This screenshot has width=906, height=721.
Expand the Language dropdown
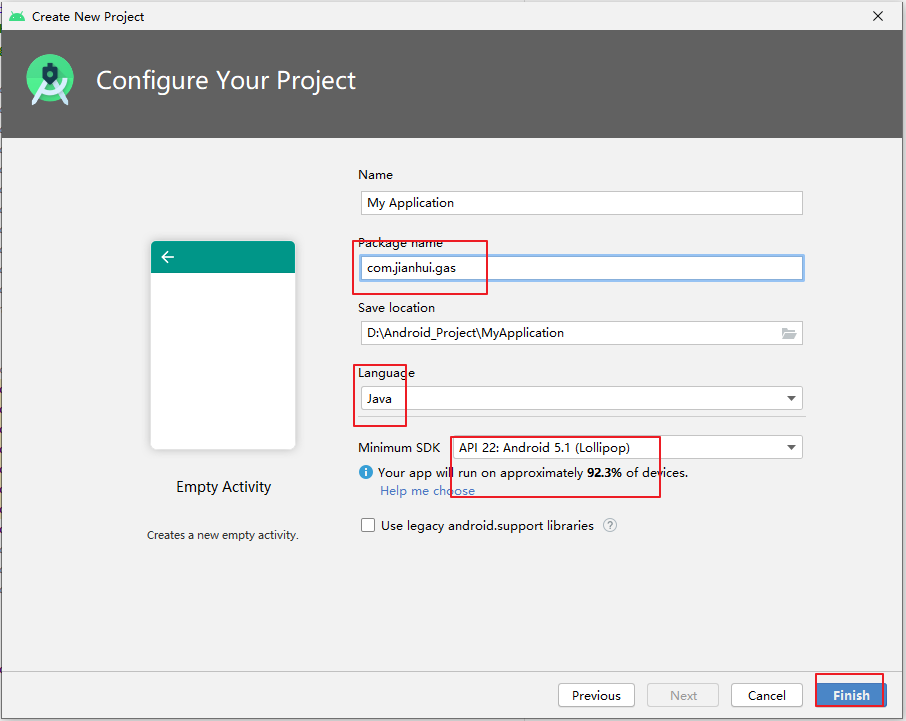pyautogui.click(x=793, y=399)
